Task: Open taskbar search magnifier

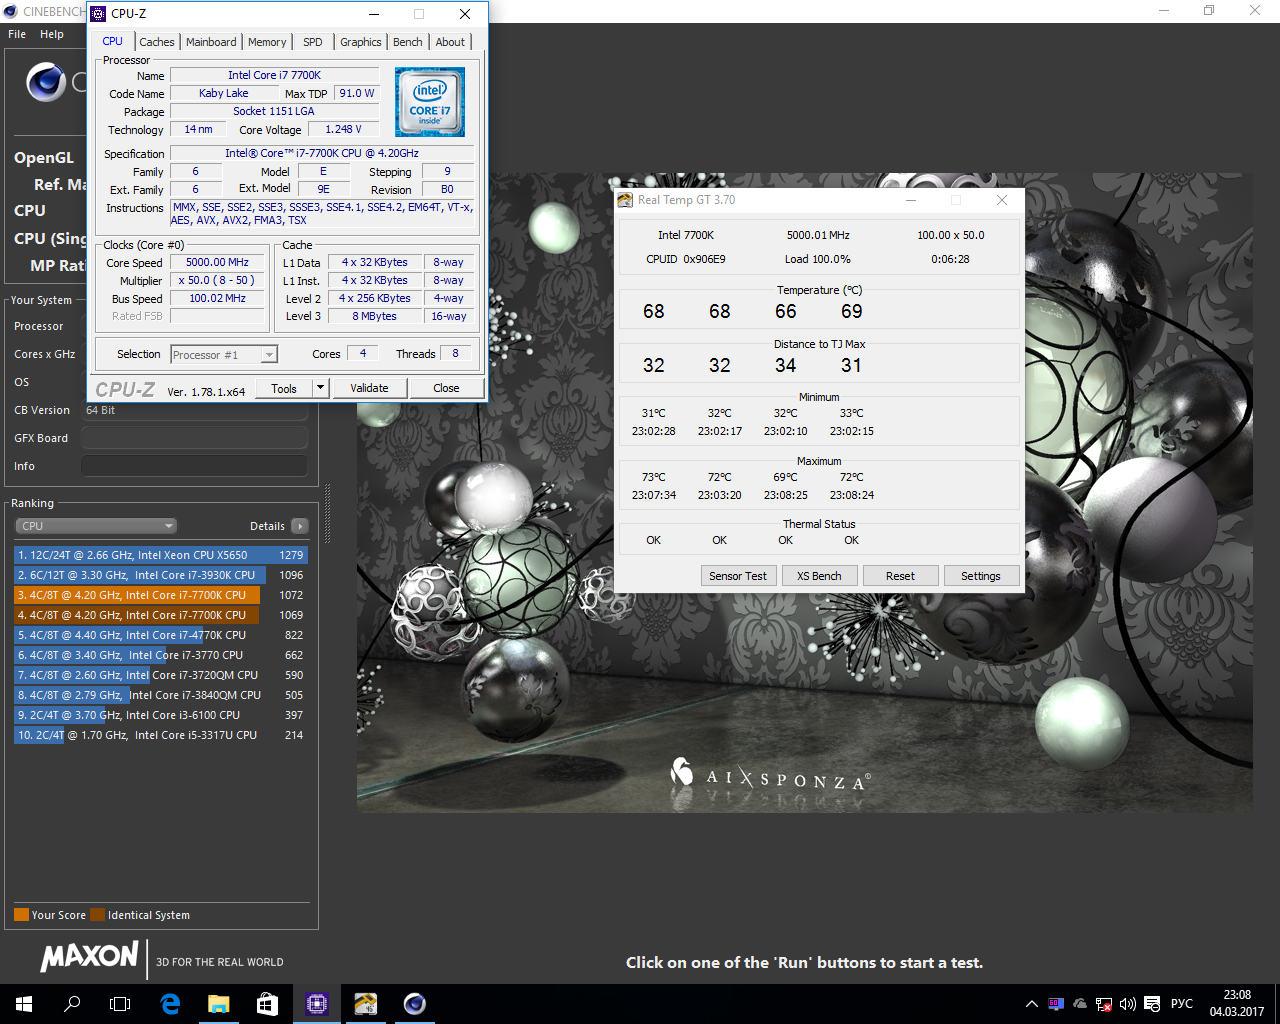Action: (72, 1004)
